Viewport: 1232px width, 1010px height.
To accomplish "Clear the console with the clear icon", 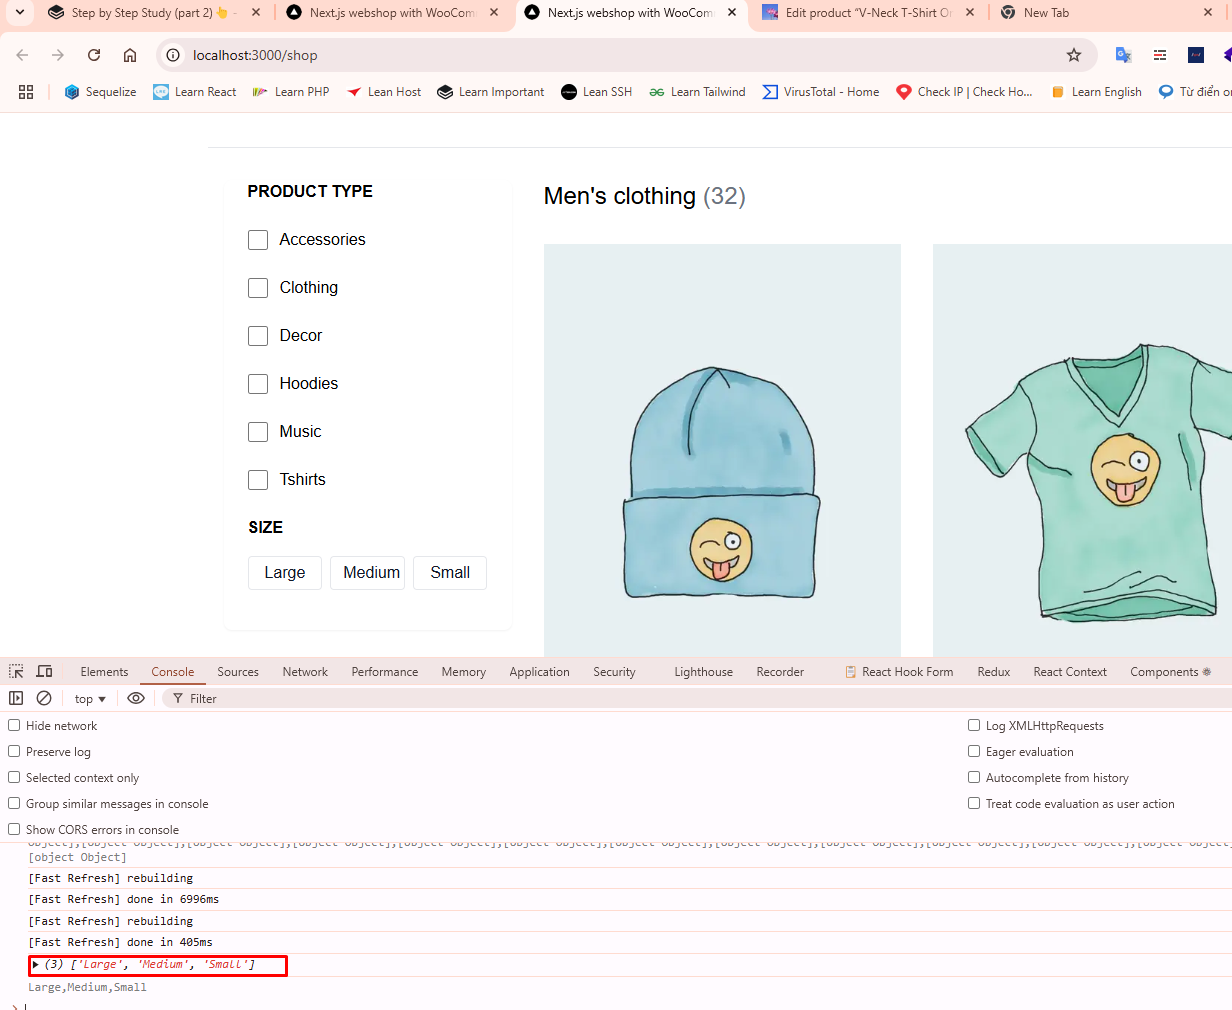I will (x=44, y=698).
